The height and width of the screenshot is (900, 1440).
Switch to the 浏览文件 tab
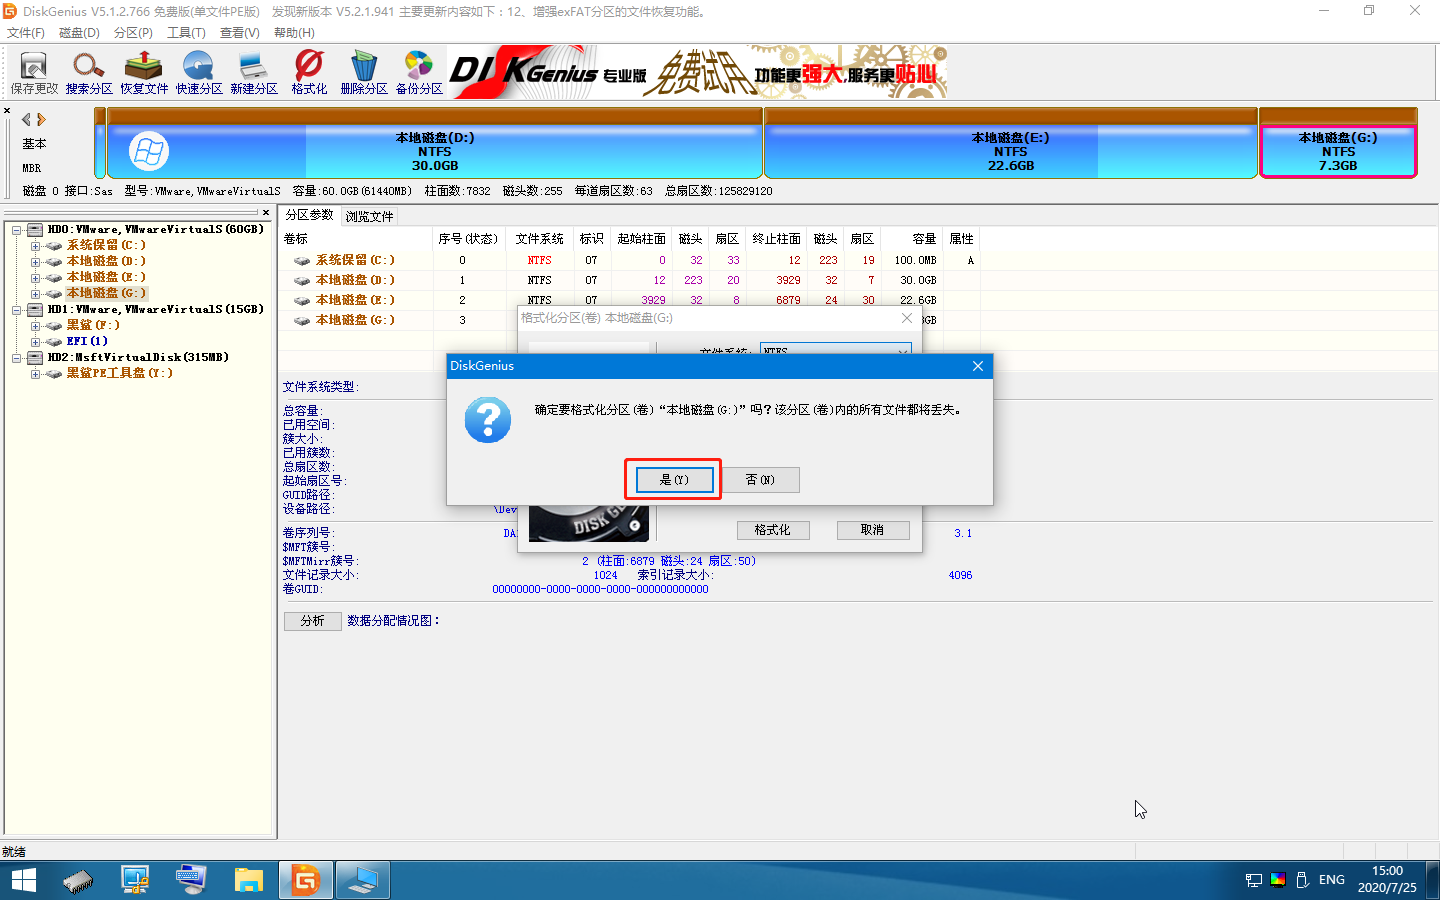tap(369, 216)
